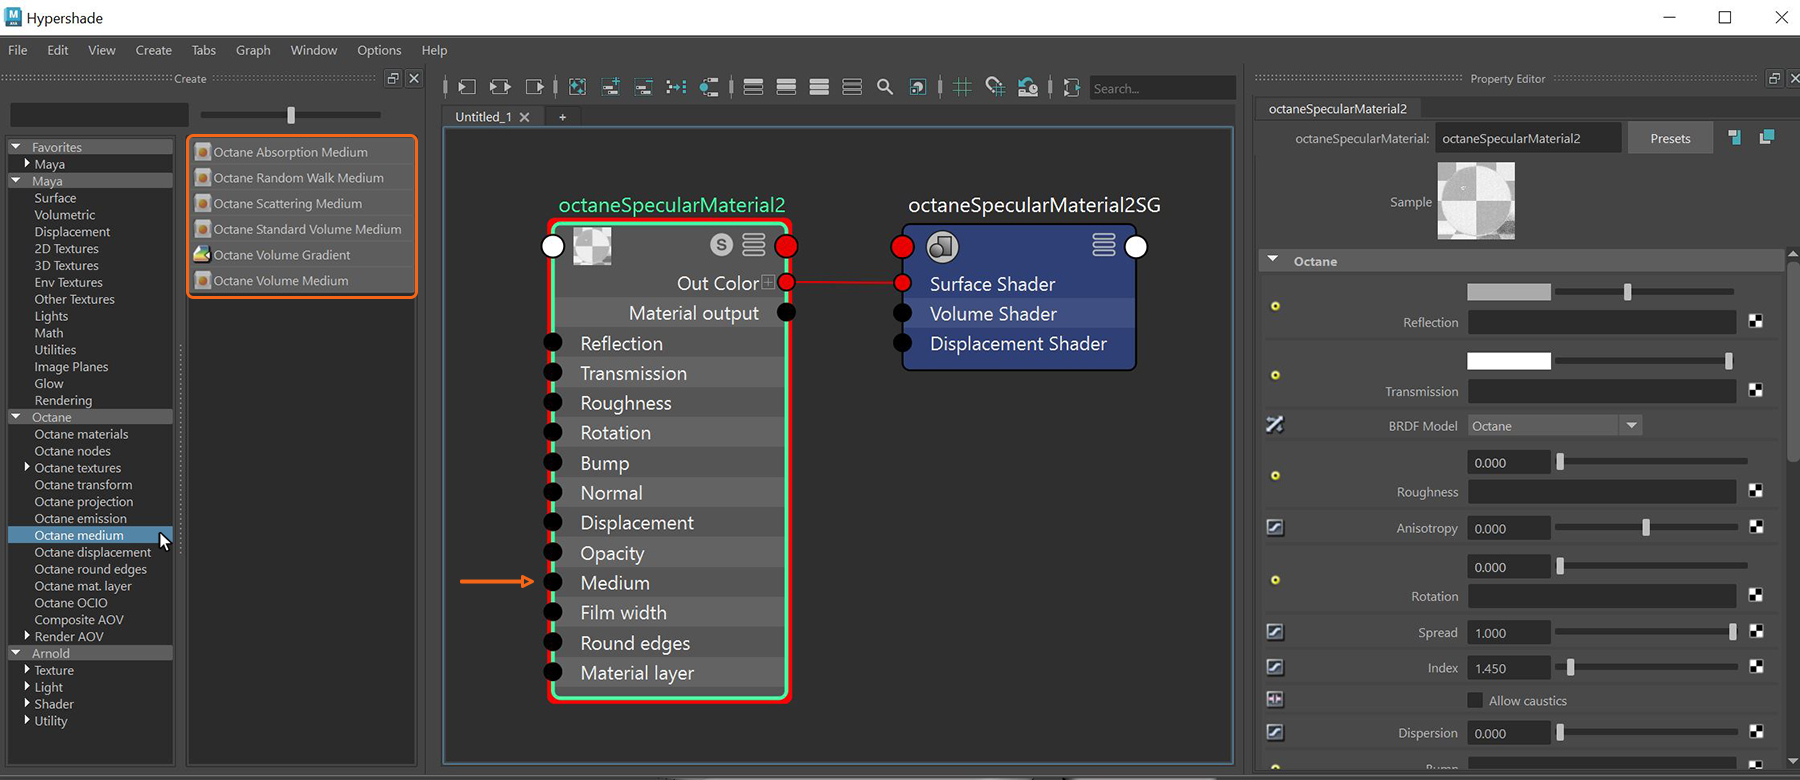Set nodes to custom attribute view
This screenshot has height=780, width=1800.
coord(852,88)
